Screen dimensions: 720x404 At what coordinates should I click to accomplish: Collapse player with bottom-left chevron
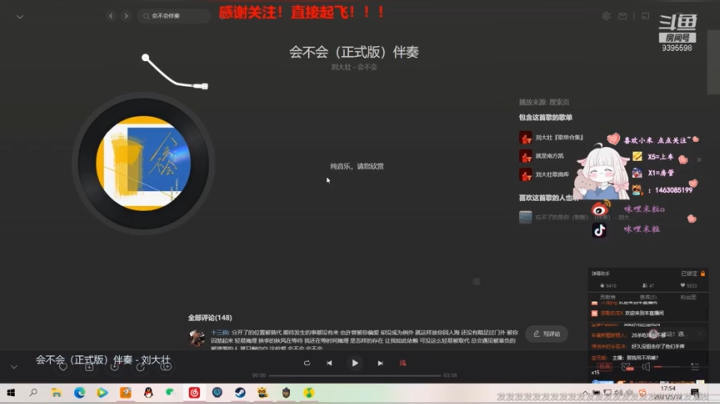click(x=14, y=367)
